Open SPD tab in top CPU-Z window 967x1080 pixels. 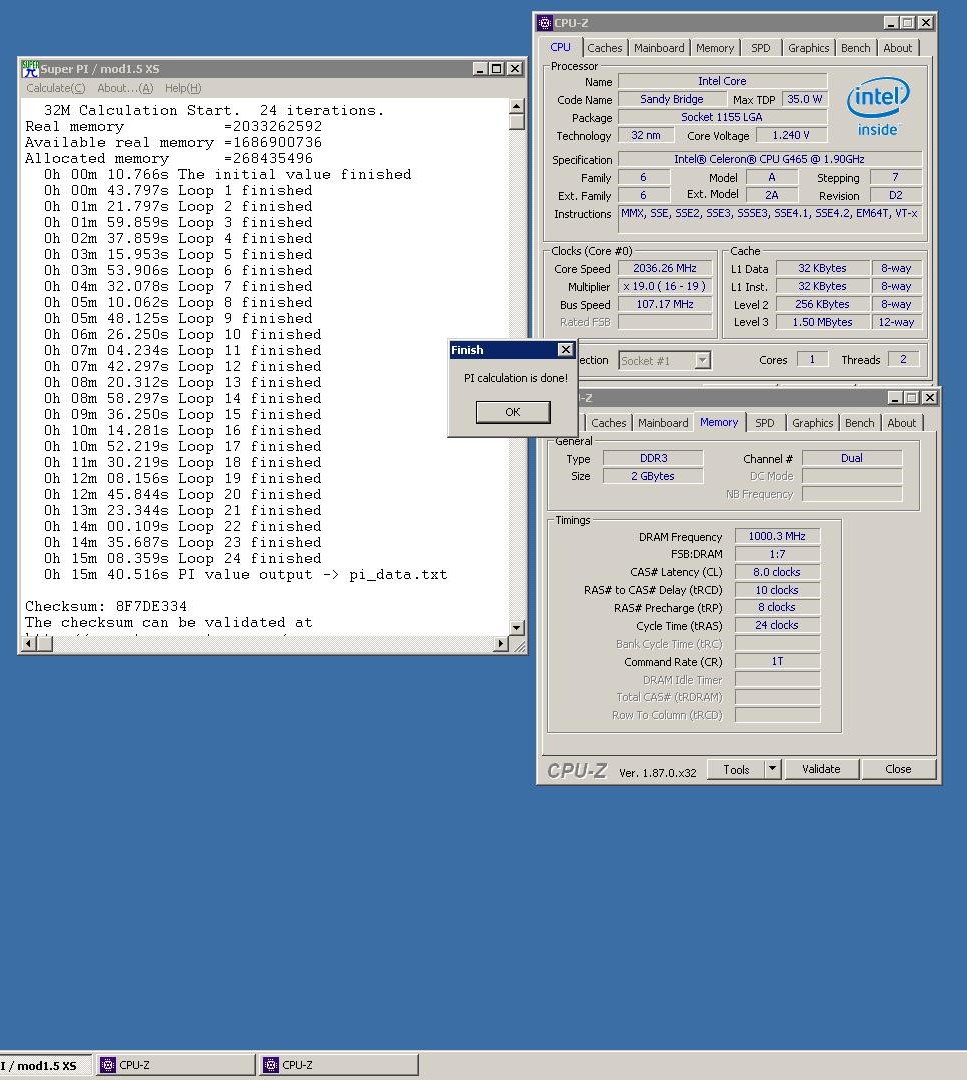pyautogui.click(x=761, y=48)
